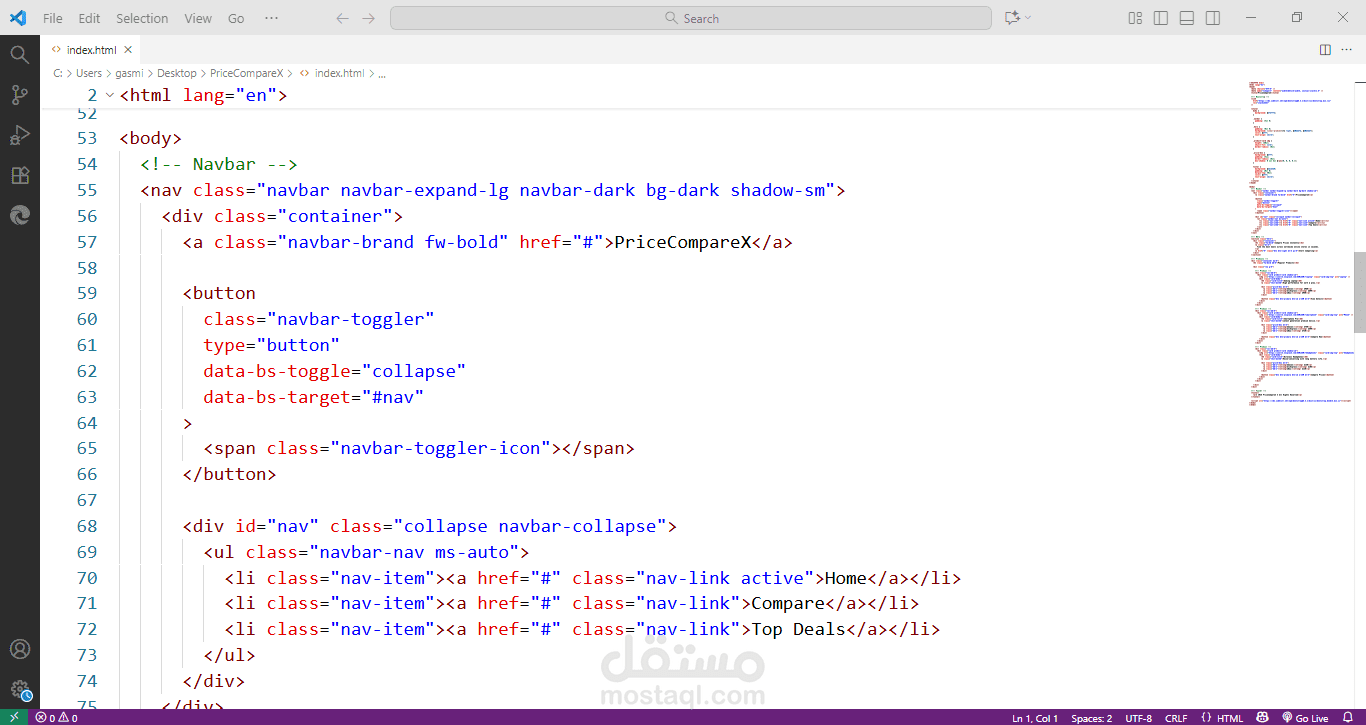Open the Run and Debug view
1366x725 pixels.
[x=19, y=135]
